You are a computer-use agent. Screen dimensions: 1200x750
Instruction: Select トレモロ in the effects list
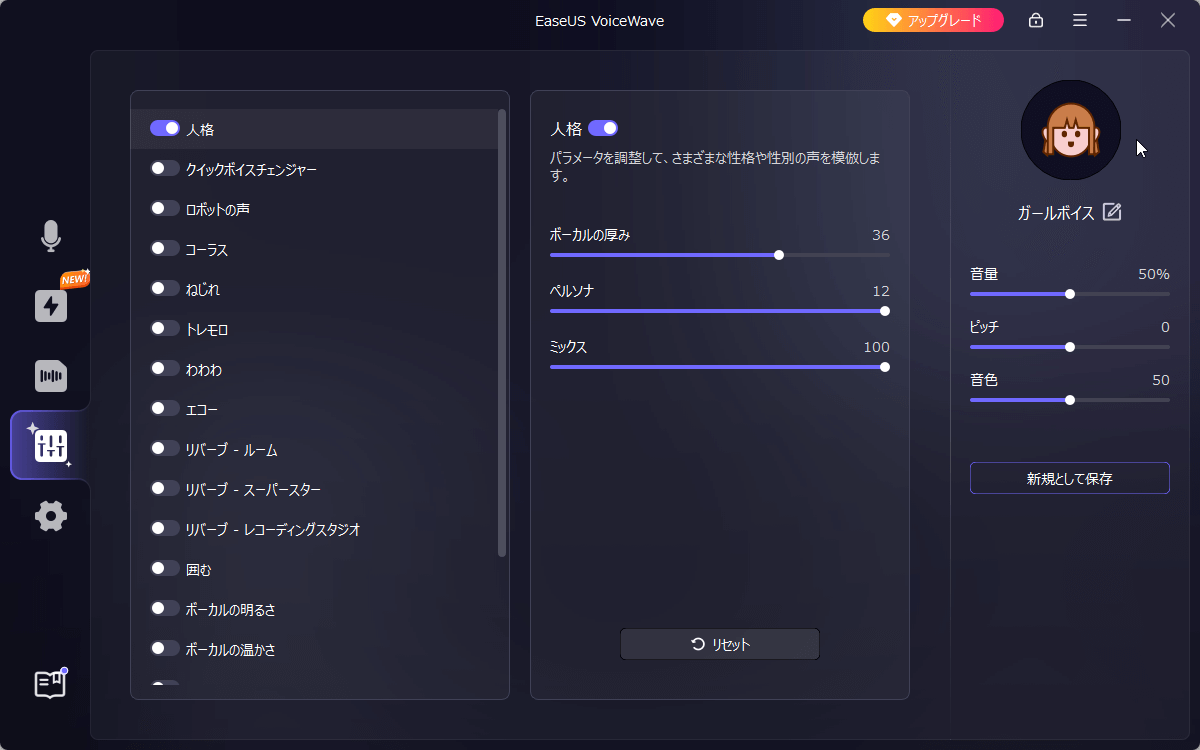coord(207,329)
